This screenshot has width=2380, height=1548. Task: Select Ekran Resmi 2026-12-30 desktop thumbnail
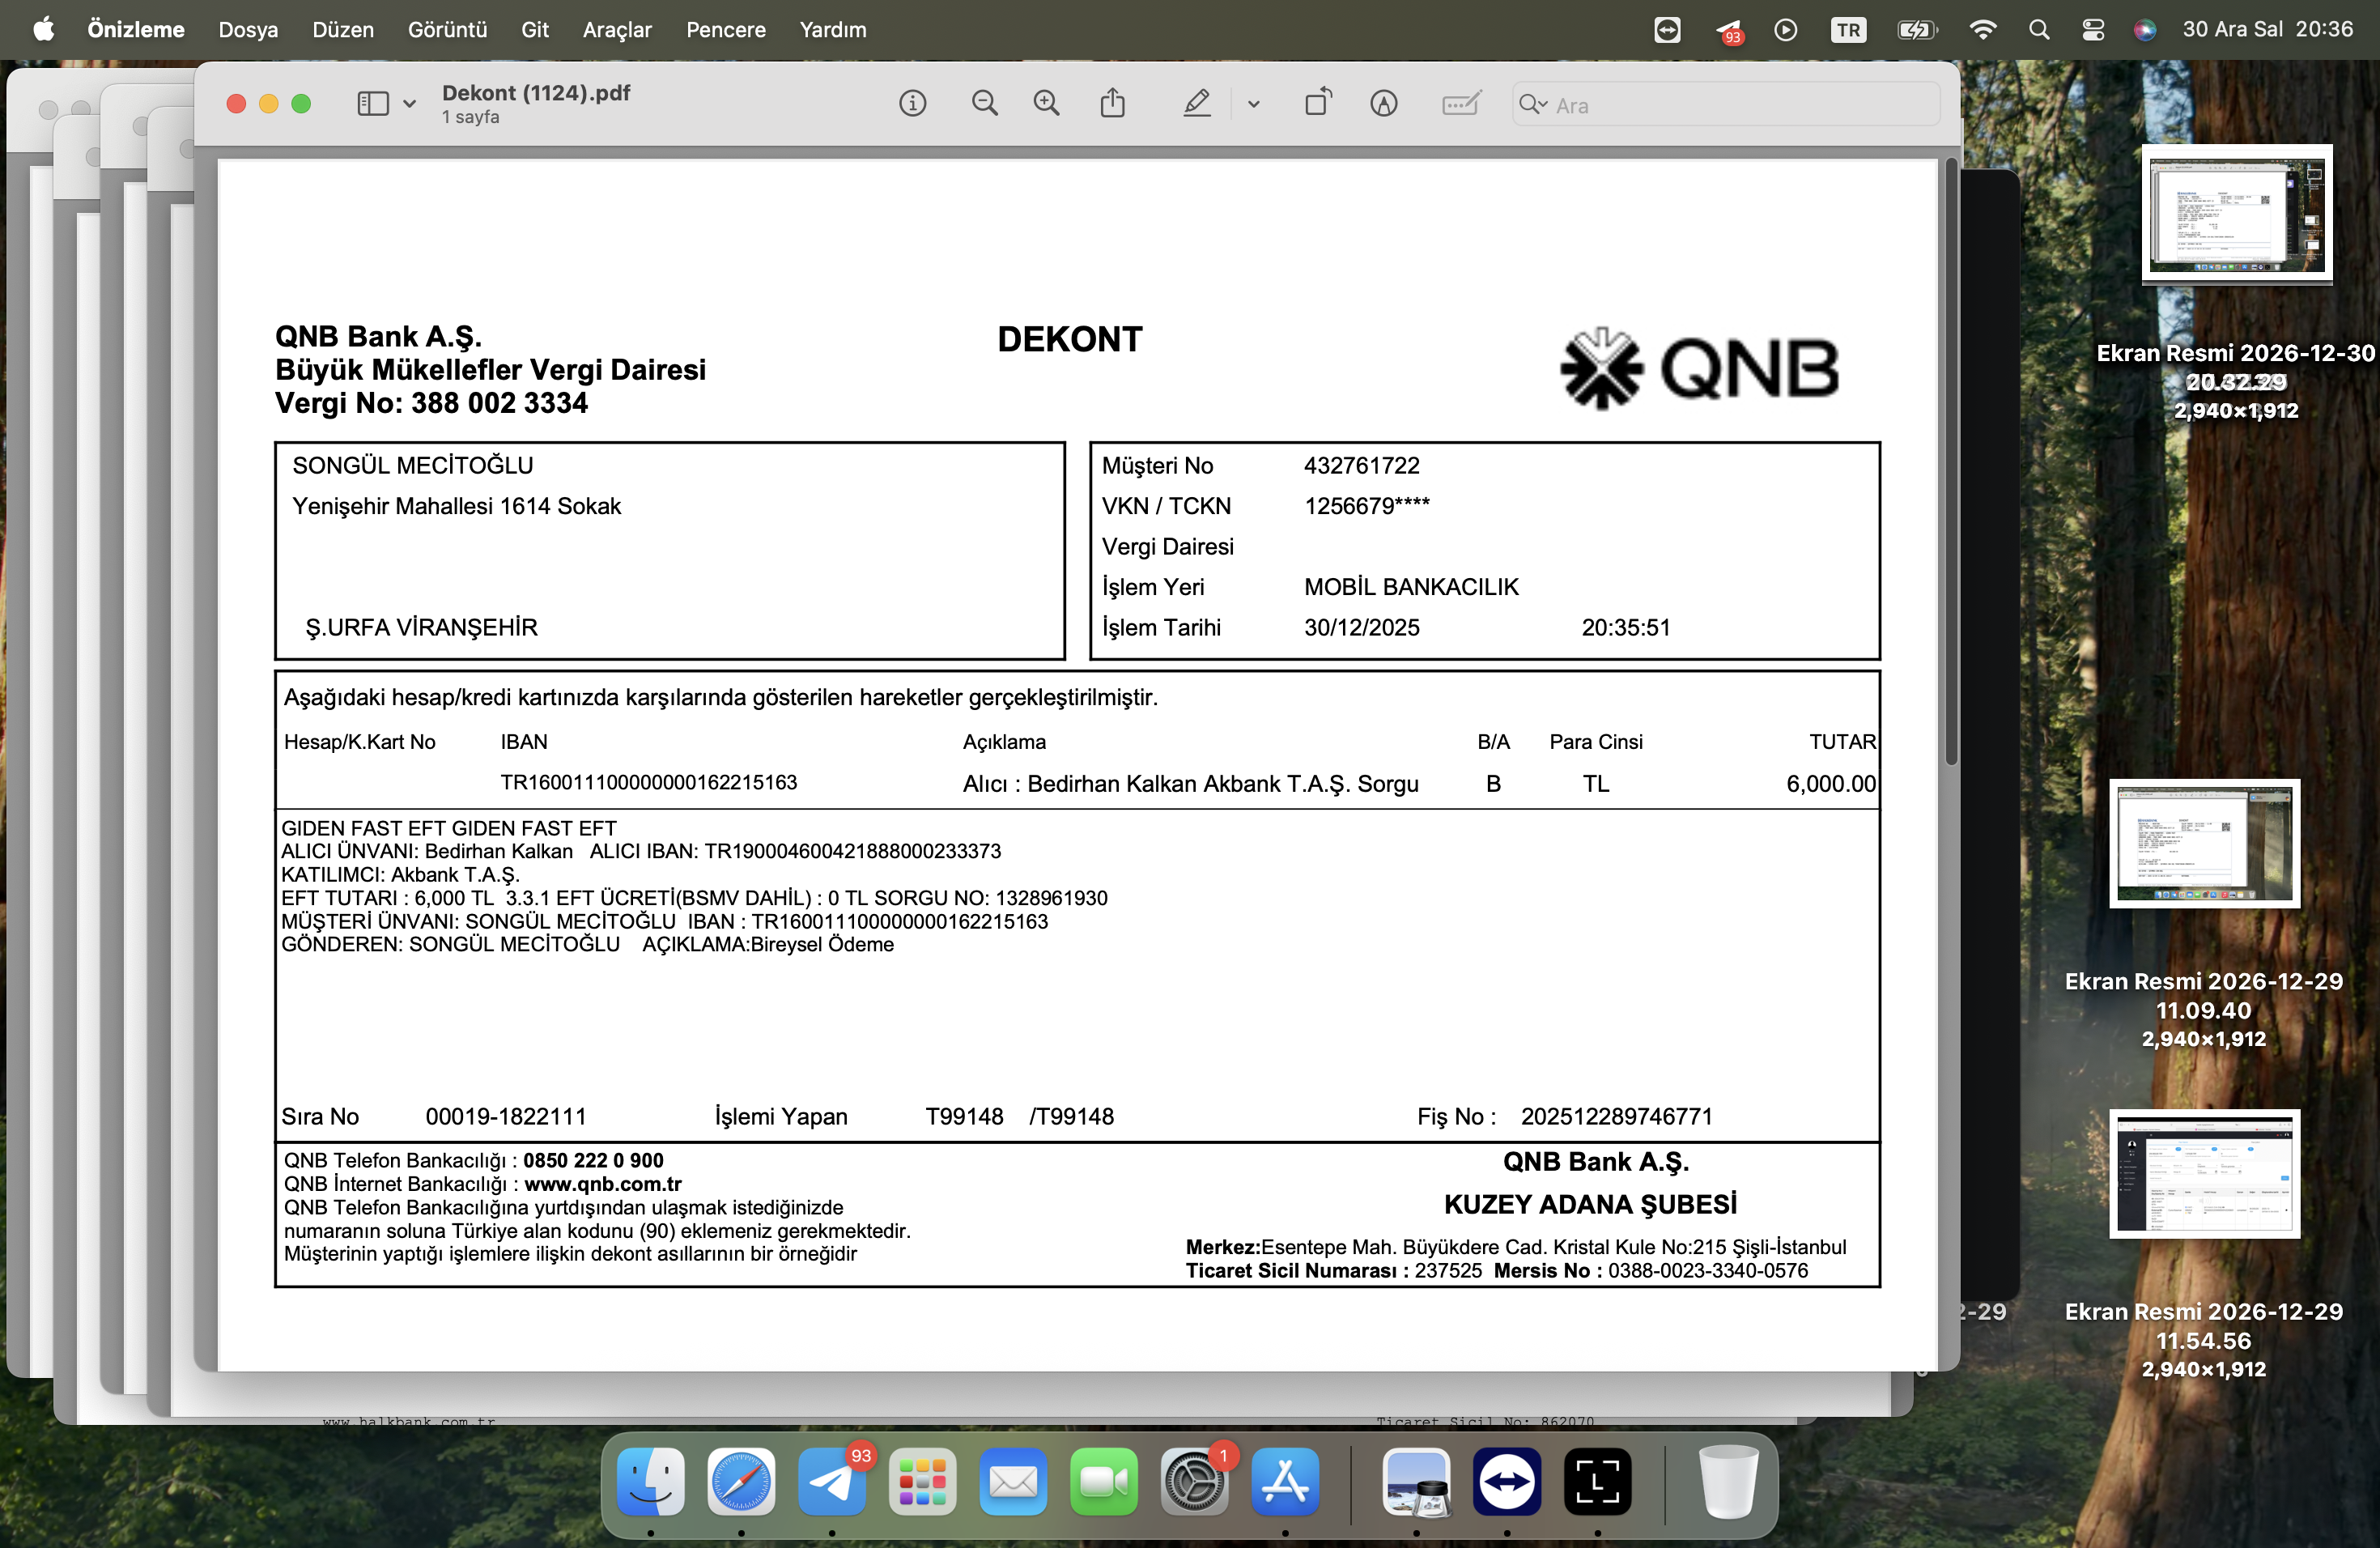[x=2237, y=214]
